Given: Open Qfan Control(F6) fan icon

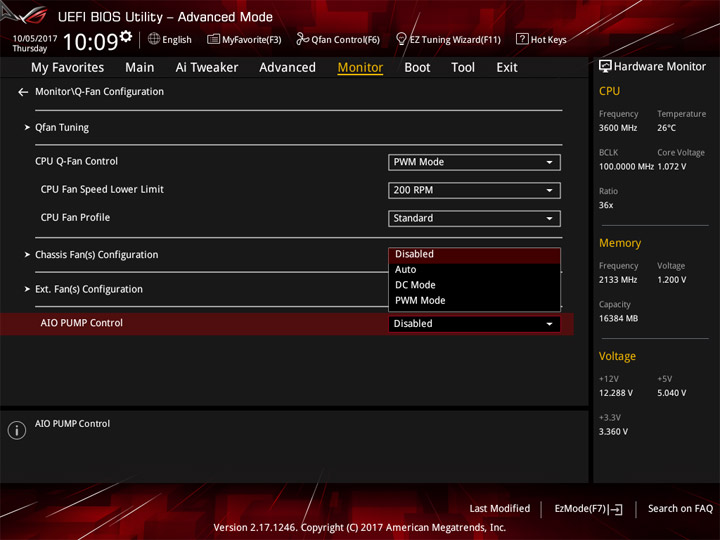Looking at the screenshot, I should click(x=302, y=39).
